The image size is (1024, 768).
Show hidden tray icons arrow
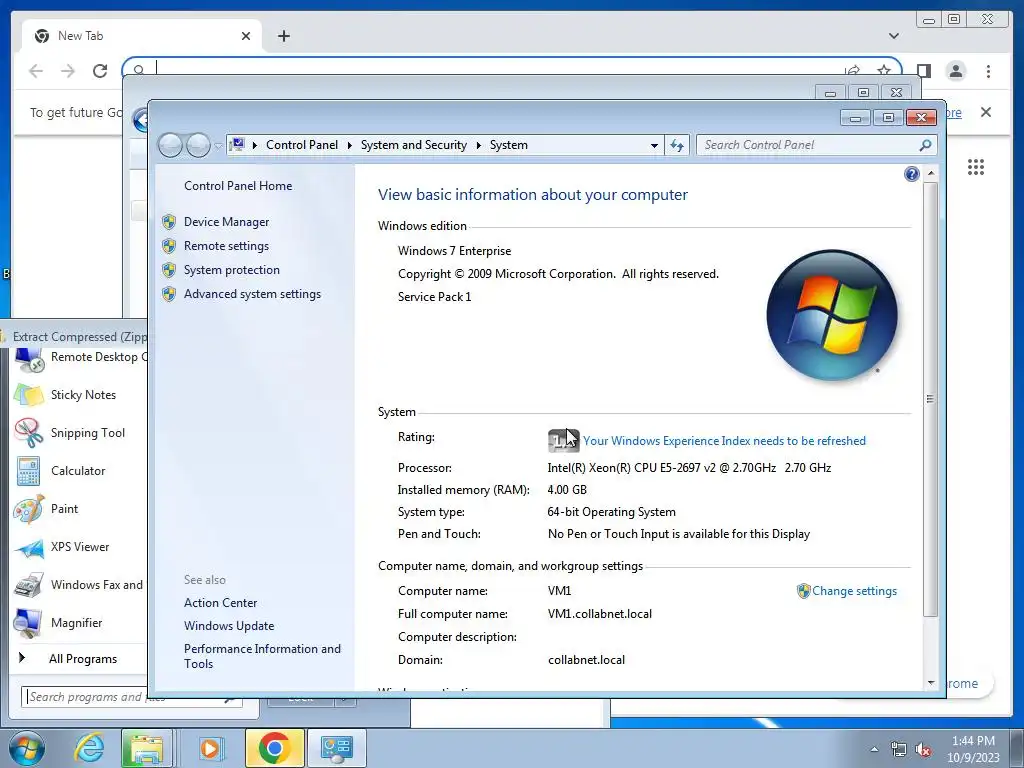[874, 749]
